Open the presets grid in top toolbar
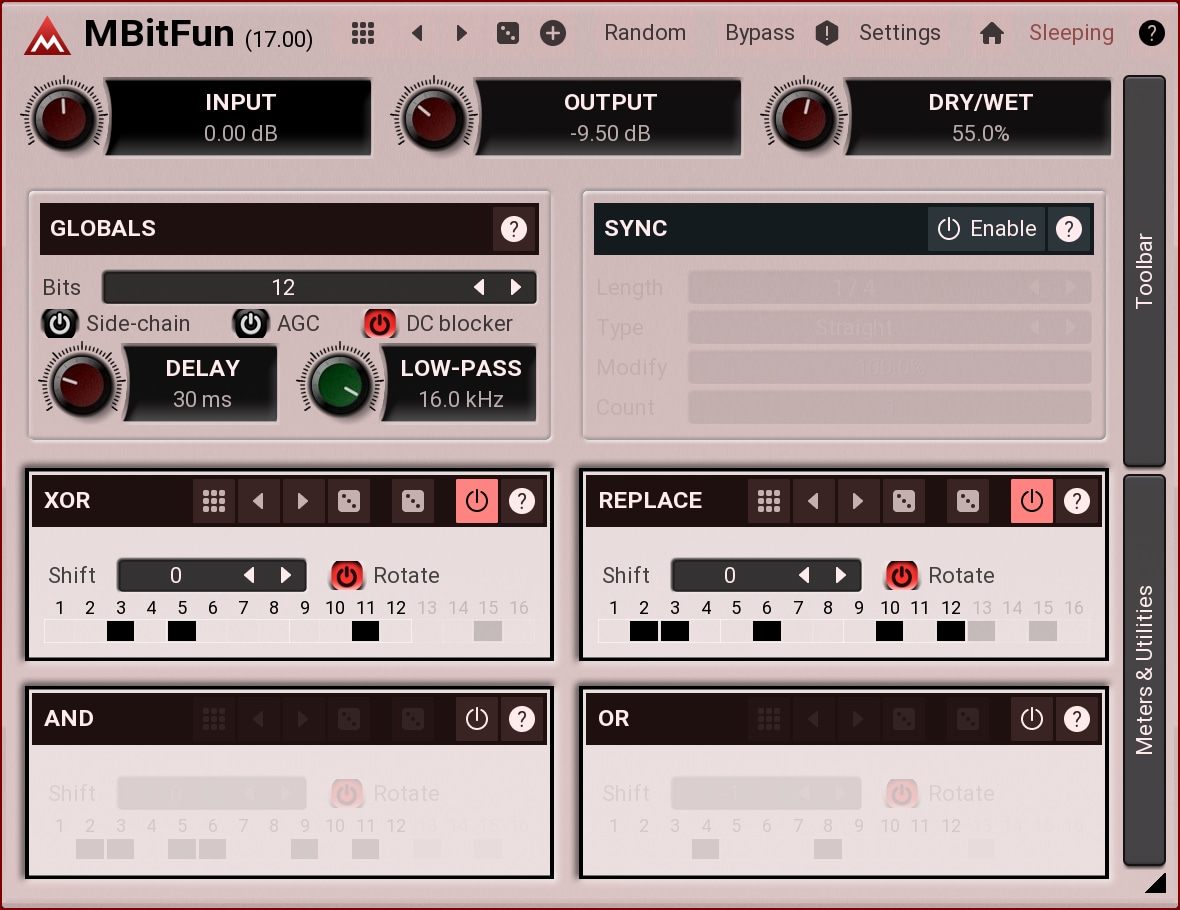 pyautogui.click(x=363, y=33)
